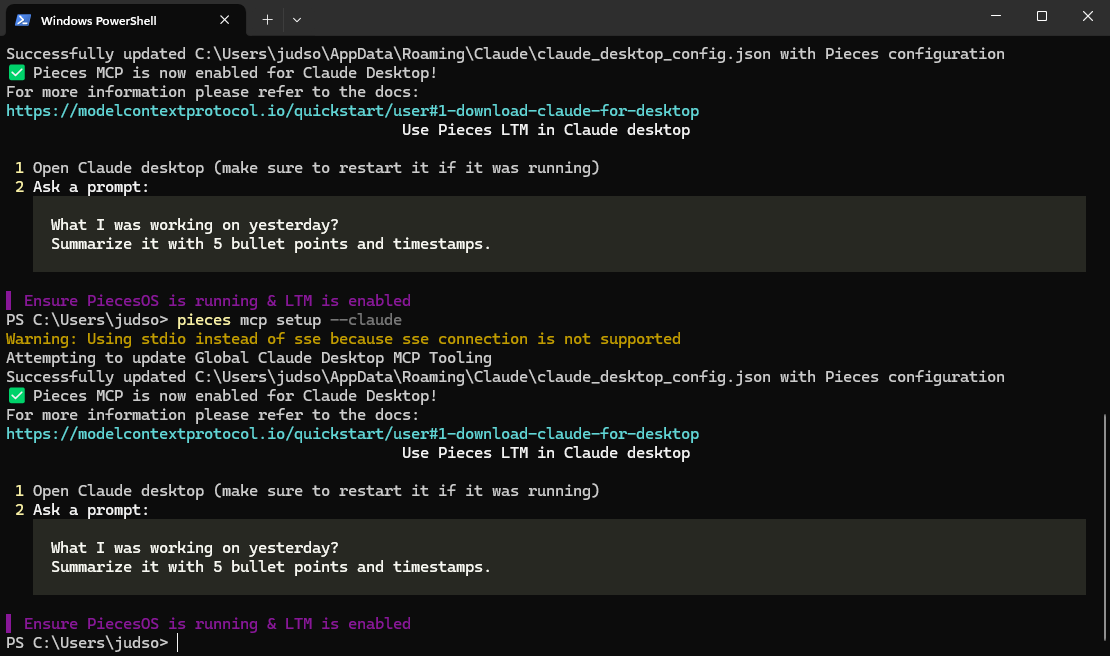The height and width of the screenshot is (656, 1110).
Task: Open the new tab profile dropdown chevron
Action: click(297, 21)
